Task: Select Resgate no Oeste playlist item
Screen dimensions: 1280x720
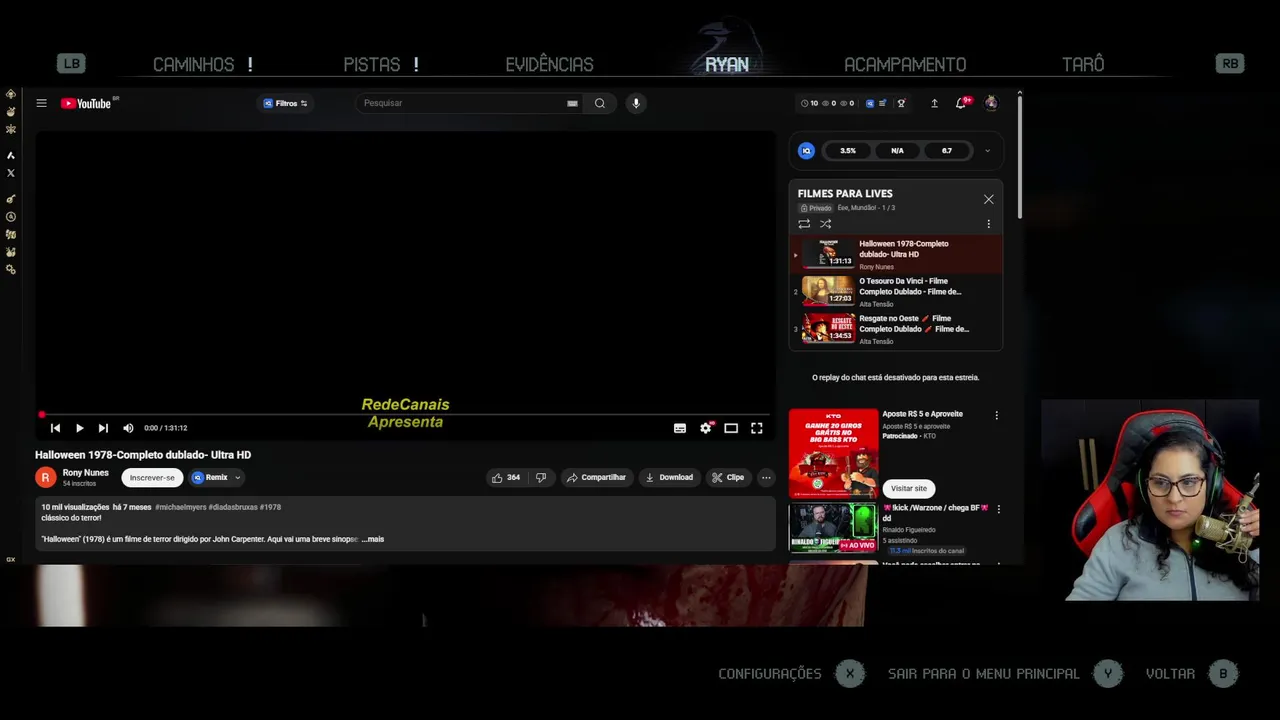Action: point(896,329)
